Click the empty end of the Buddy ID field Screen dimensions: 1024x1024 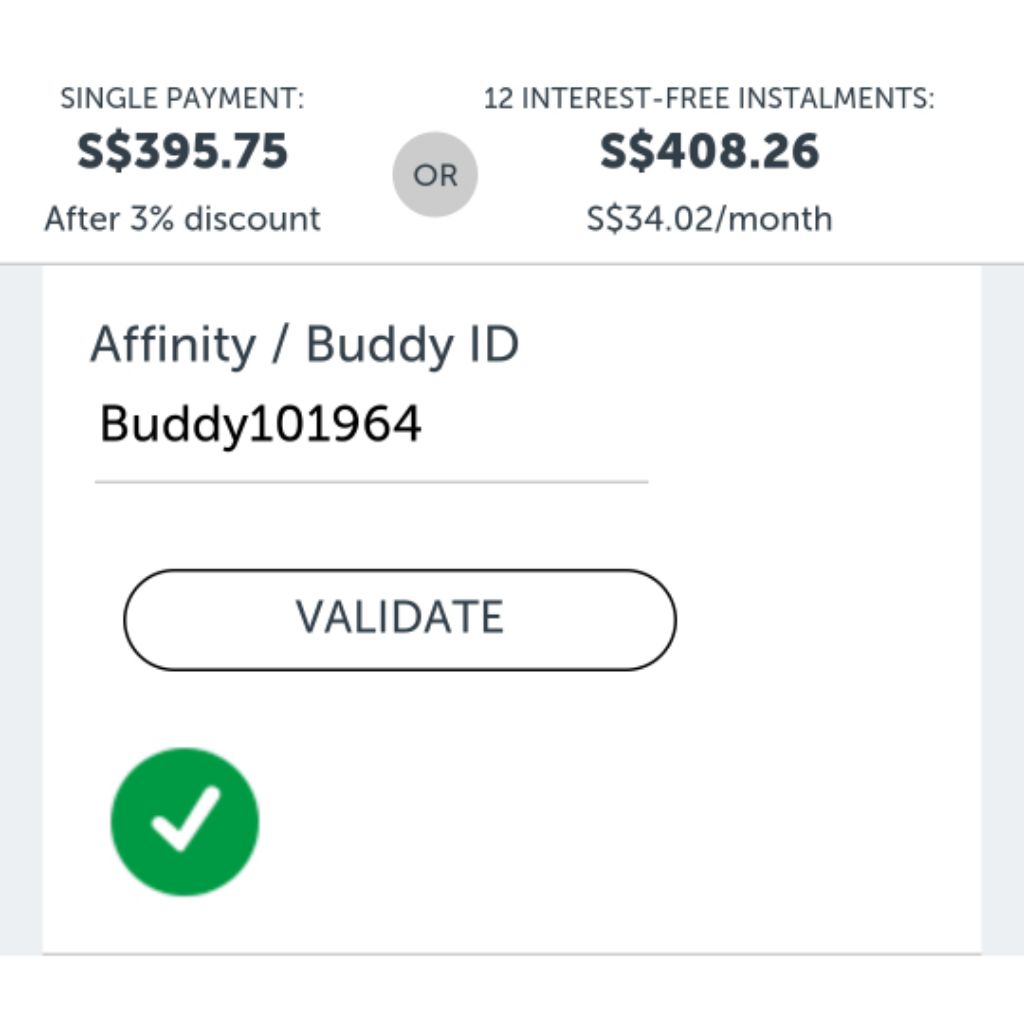tap(560, 426)
